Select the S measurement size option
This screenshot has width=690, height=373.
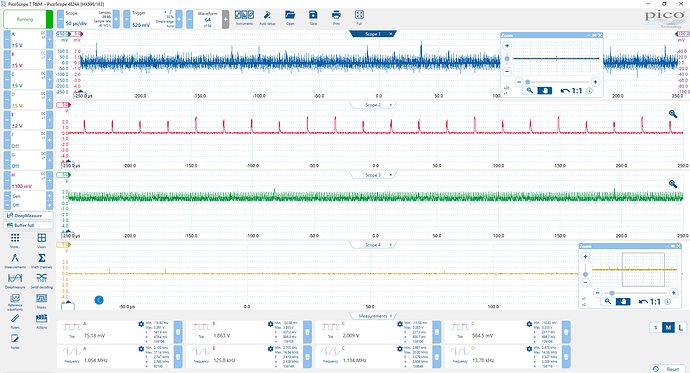(x=656, y=328)
